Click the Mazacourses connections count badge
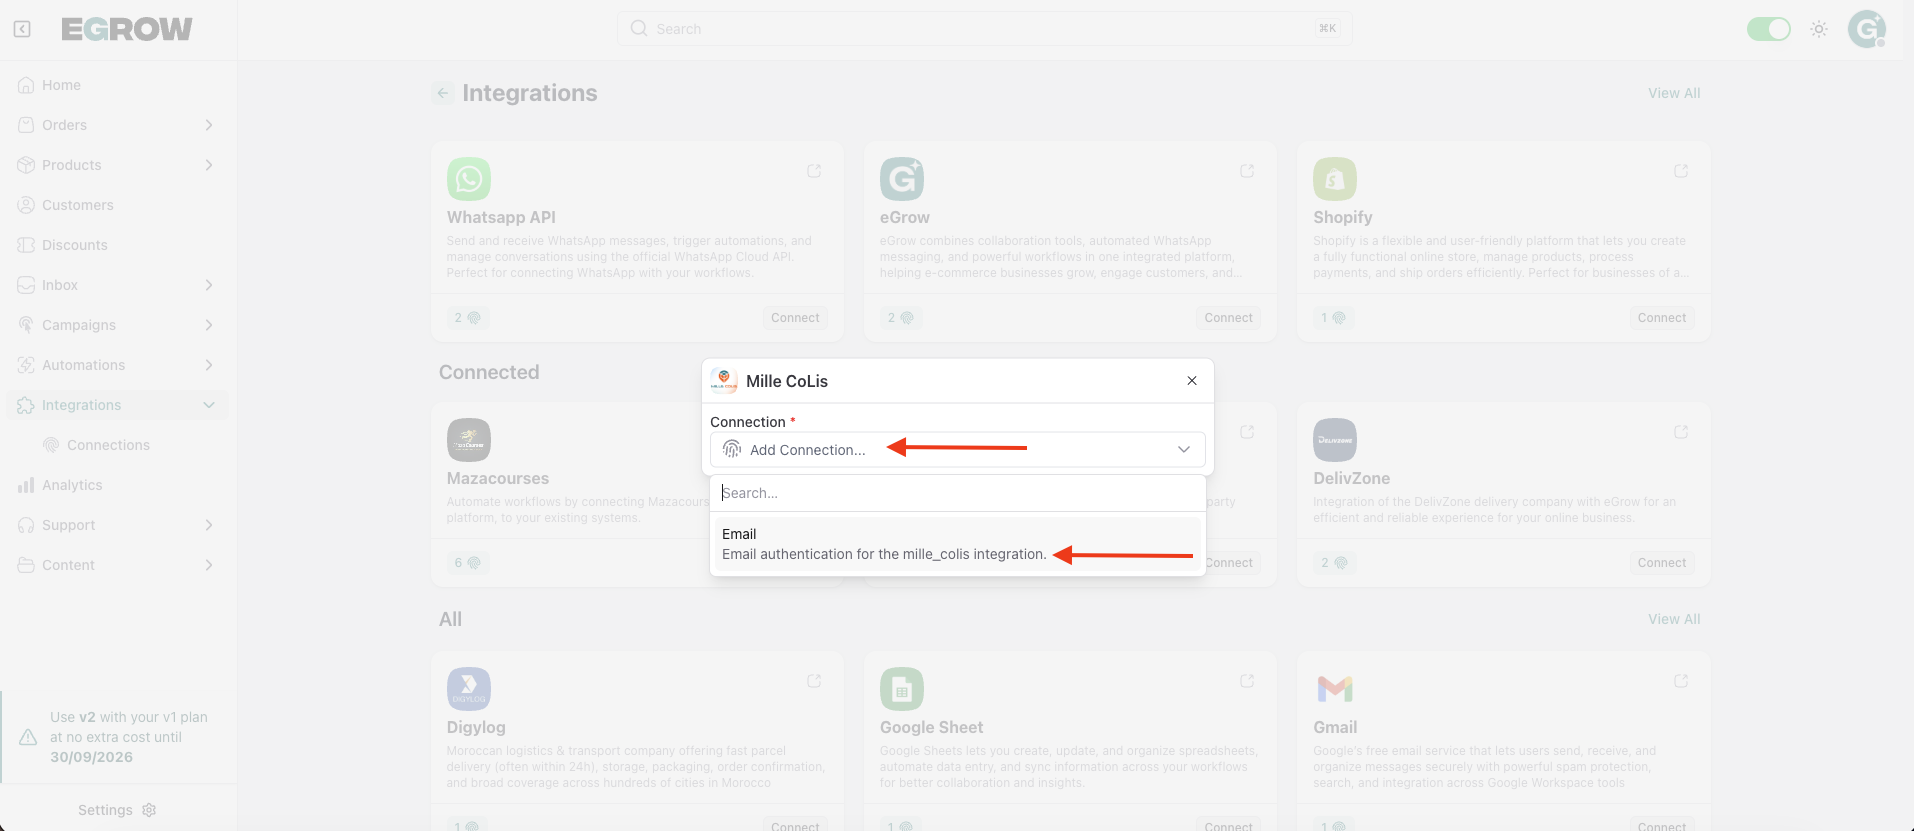Screen dimensions: 1914x831 [x=467, y=563]
